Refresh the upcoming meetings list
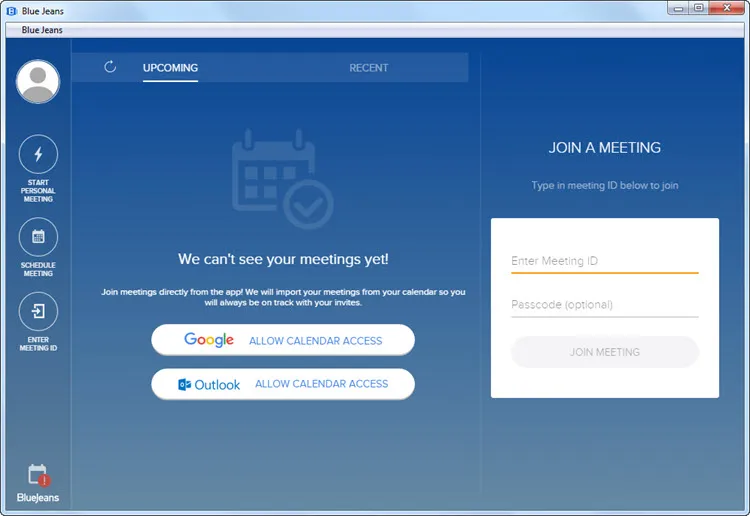This screenshot has width=750, height=516. 110,67
